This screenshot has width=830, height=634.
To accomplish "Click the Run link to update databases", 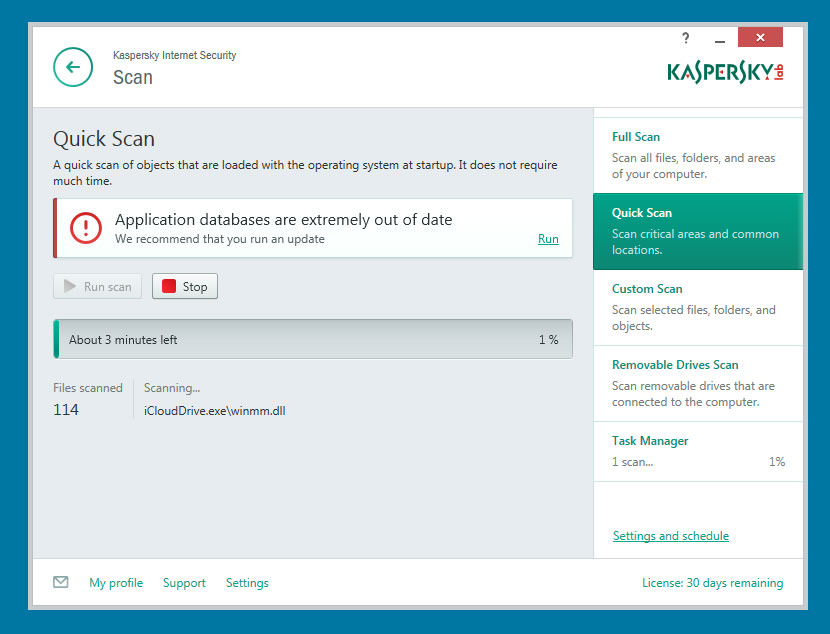I will (548, 239).
